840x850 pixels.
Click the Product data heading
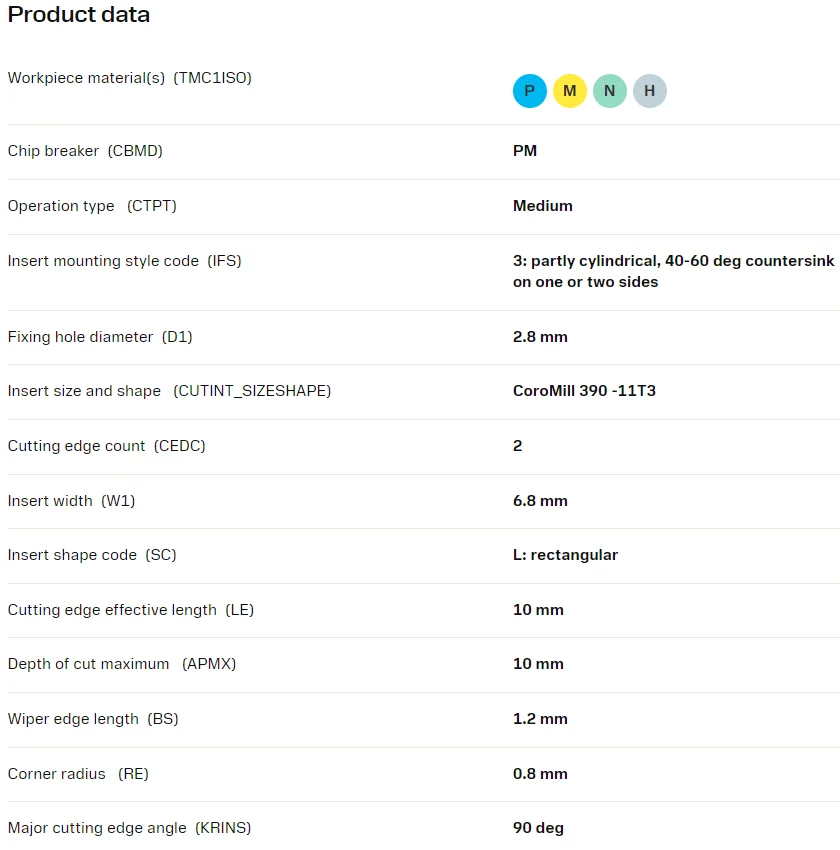79,15
